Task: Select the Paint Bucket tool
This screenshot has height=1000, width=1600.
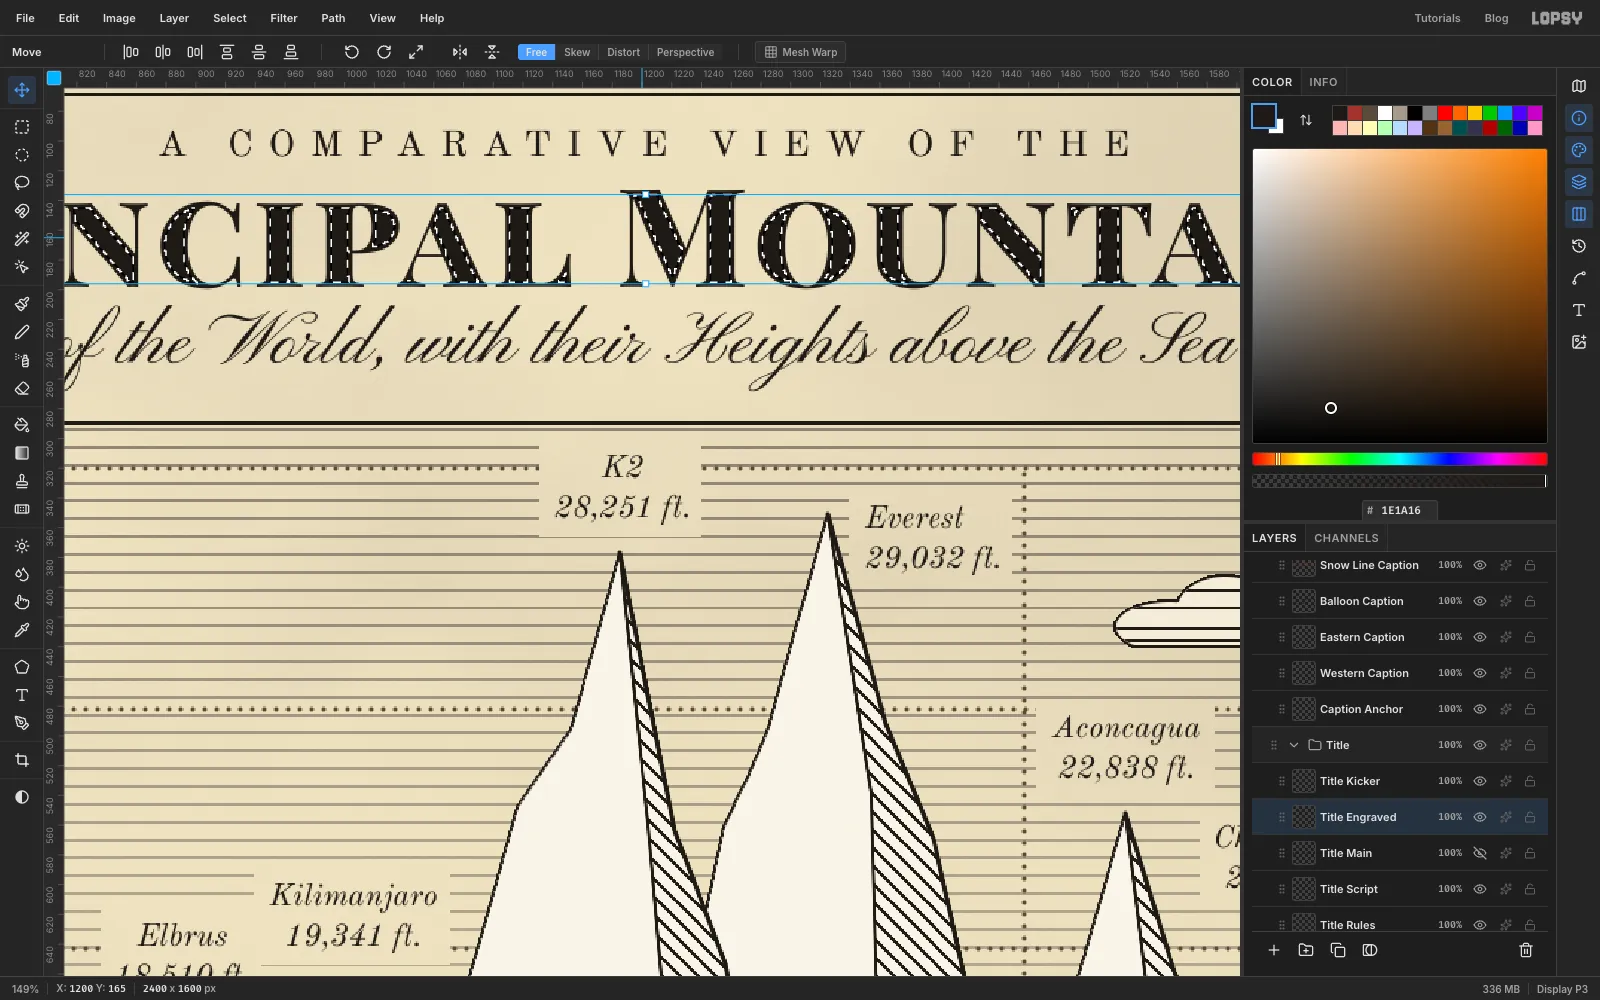Action: click(22, 425)
